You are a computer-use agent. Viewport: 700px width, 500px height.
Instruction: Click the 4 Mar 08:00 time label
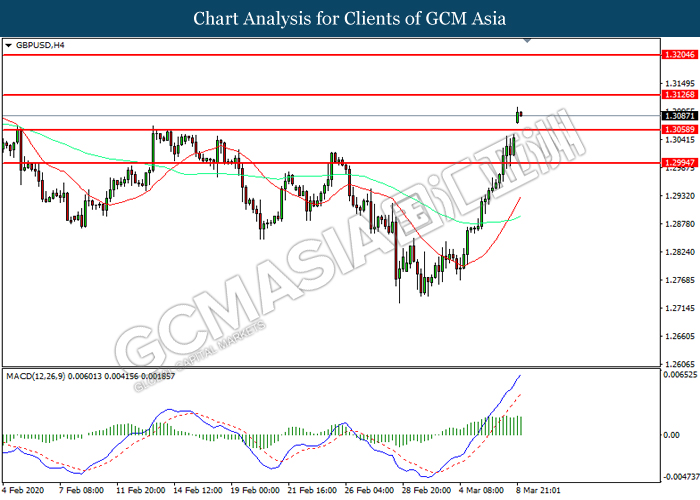tap(481, 490)
